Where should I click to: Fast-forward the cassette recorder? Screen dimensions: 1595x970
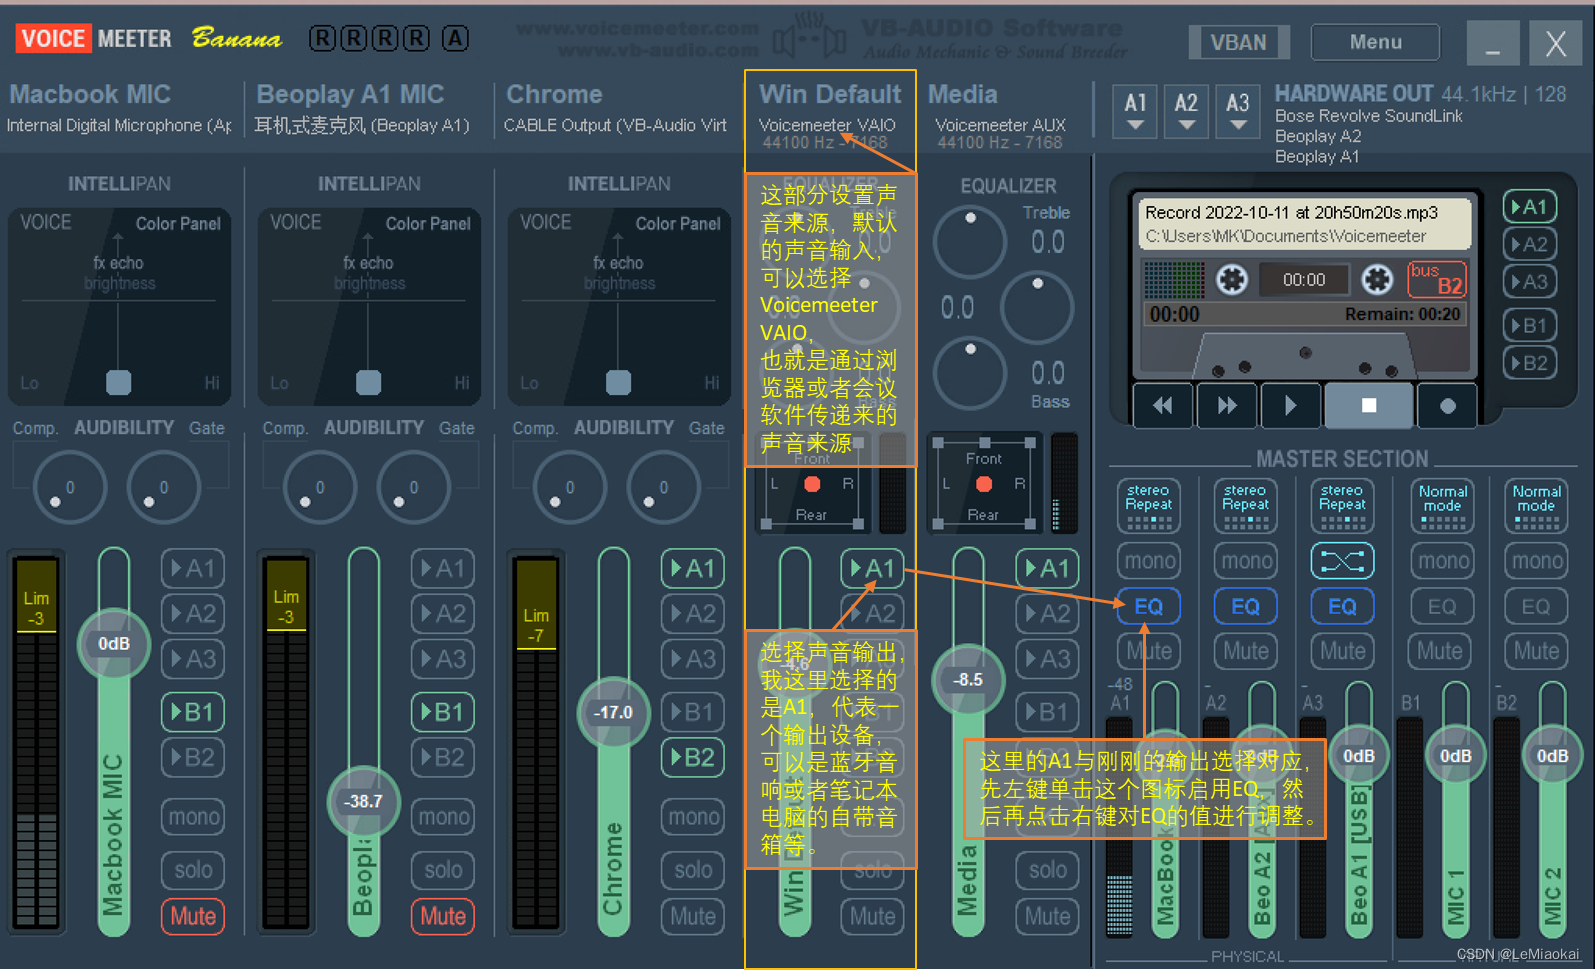pos(1226,406)
